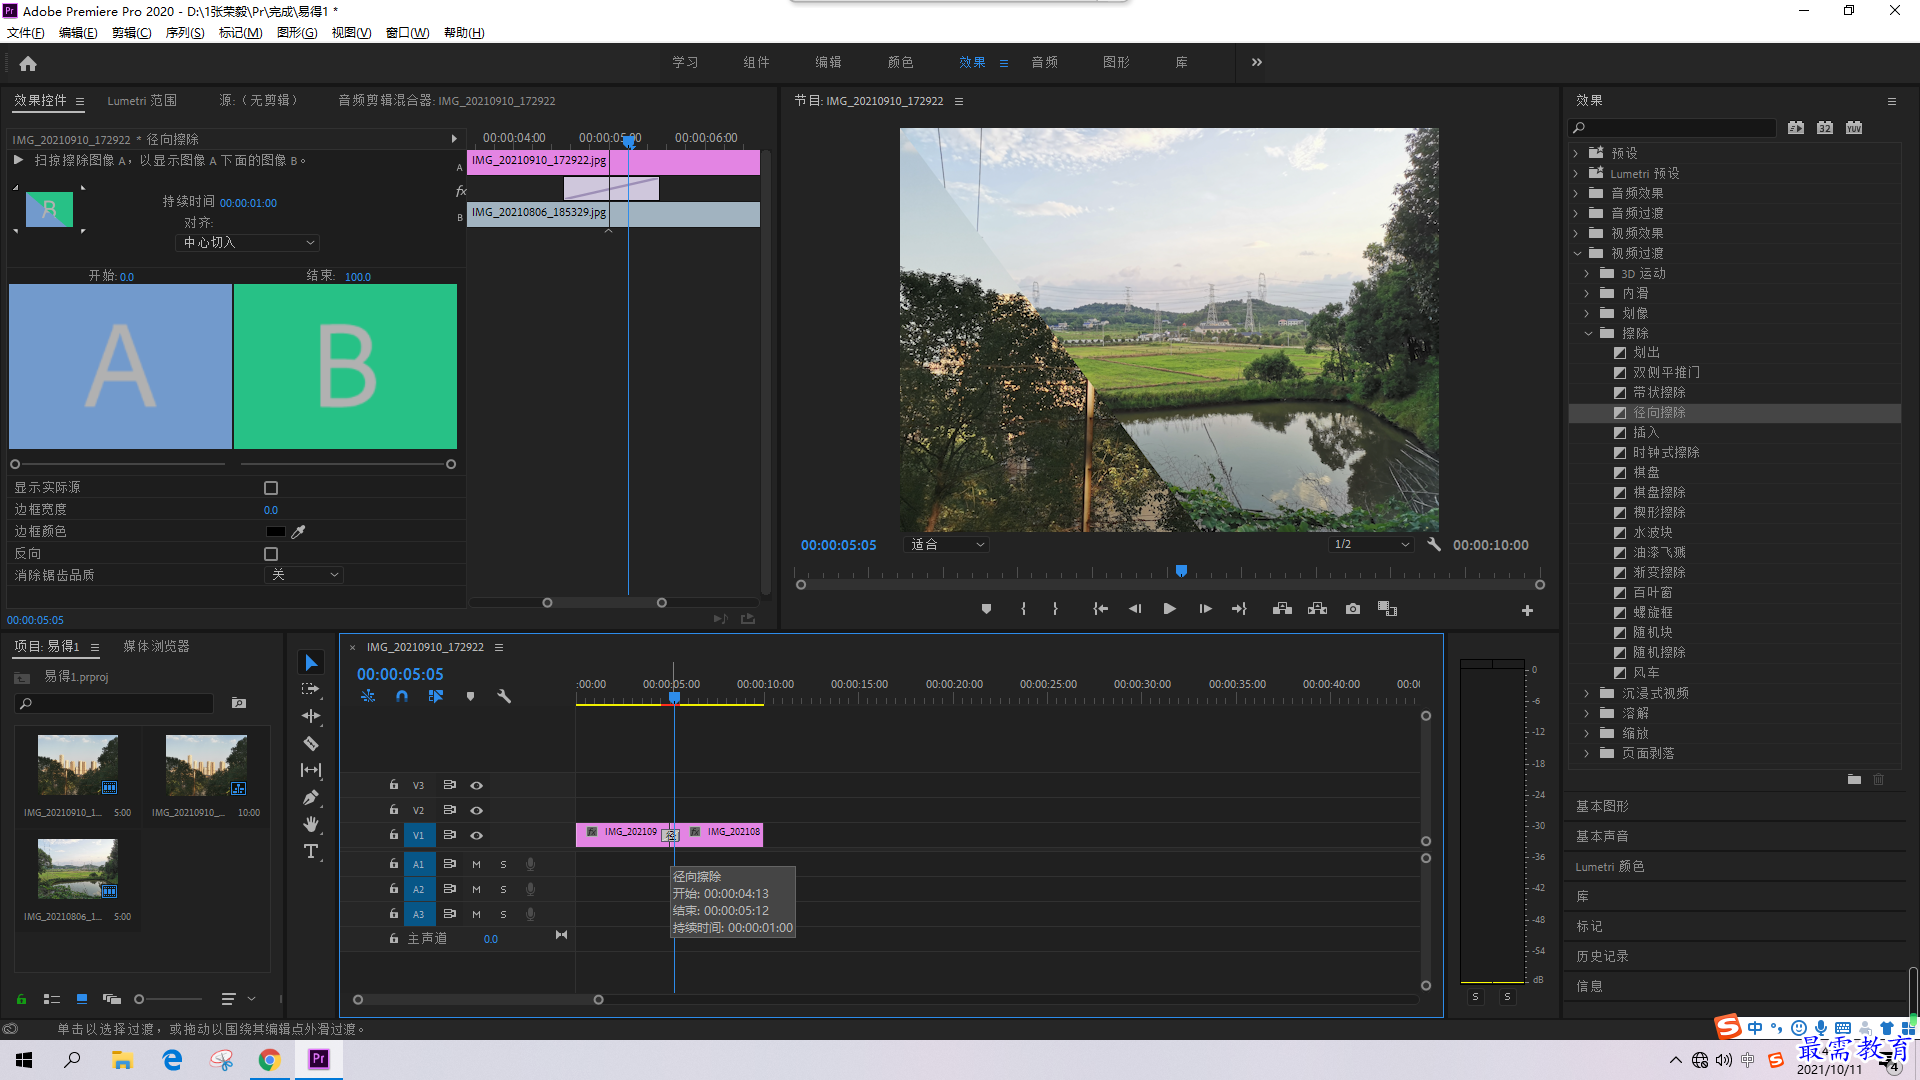The height and width of the screenshot is (1080, 1920).
Task: Click the duration value 00:00:01:00
Action: (248, 203)
